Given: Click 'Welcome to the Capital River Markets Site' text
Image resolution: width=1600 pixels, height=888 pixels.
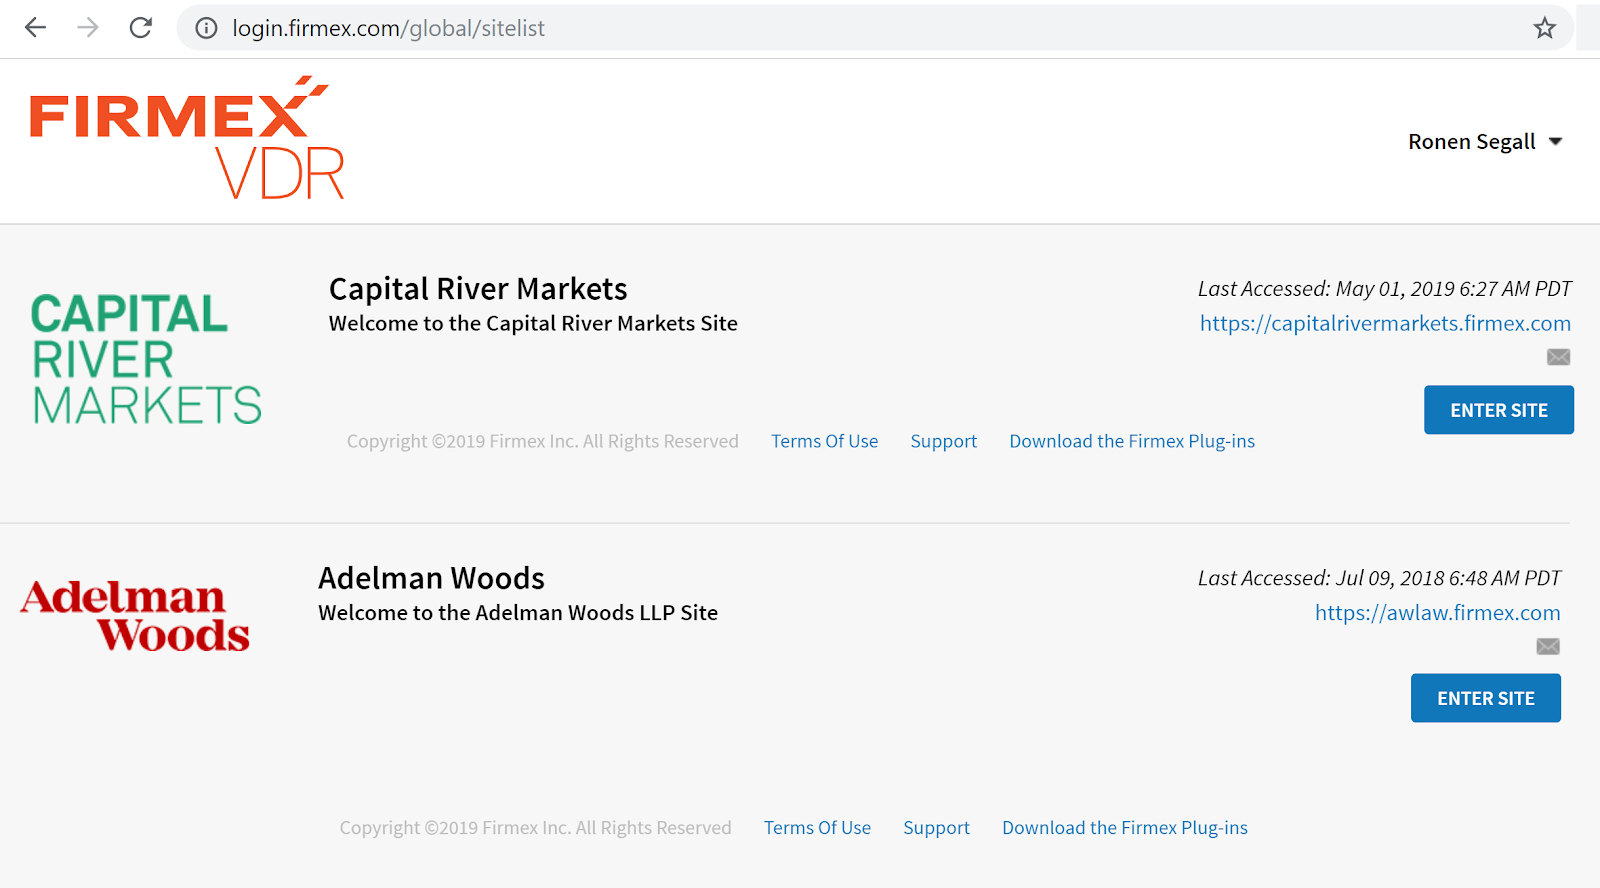Looking at the screenshot, I should (533, 323).
